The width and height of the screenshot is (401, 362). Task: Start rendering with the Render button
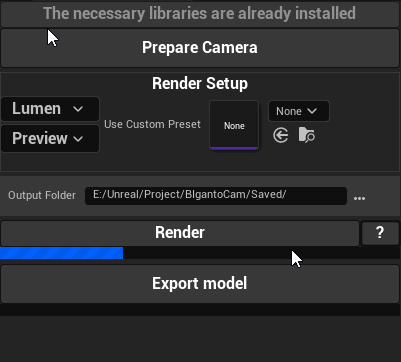click(180, 233)
